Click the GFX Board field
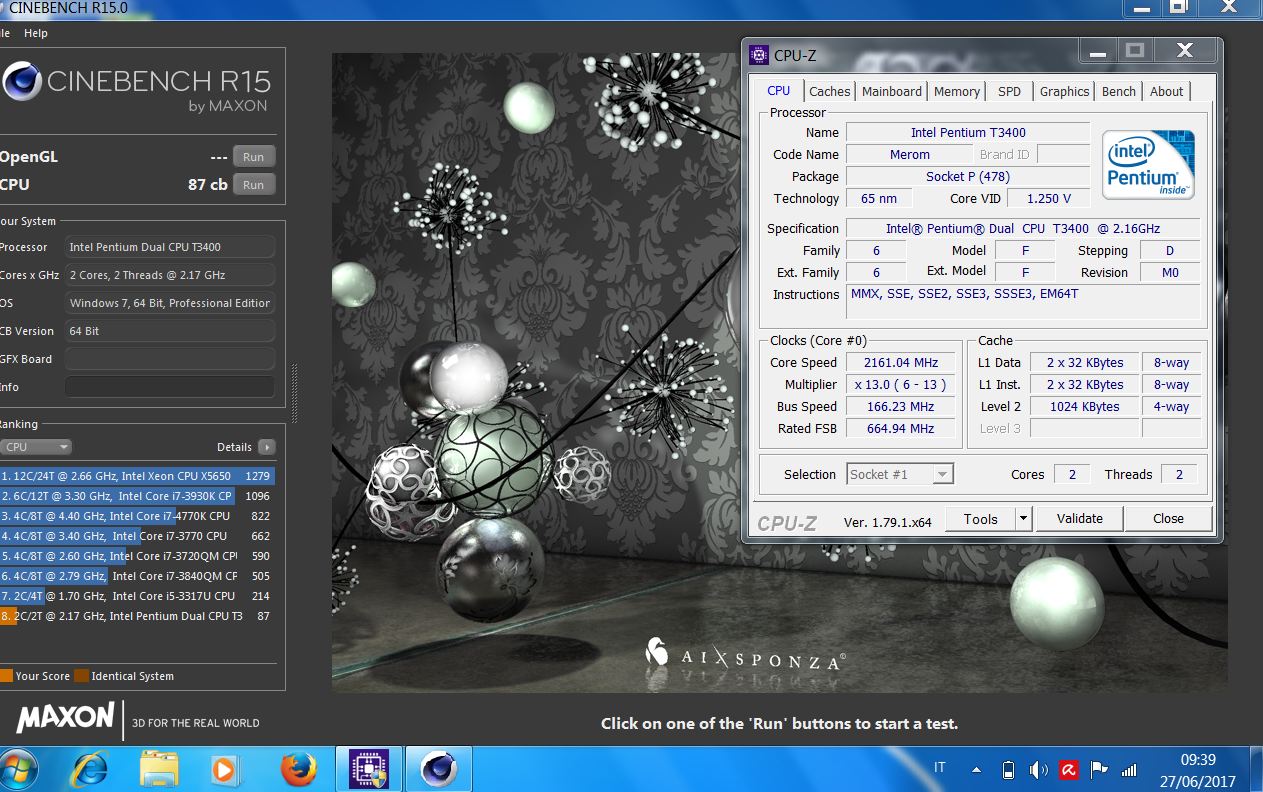The width and height of the screenshot is (1263, 792). [x=170, y=359]
